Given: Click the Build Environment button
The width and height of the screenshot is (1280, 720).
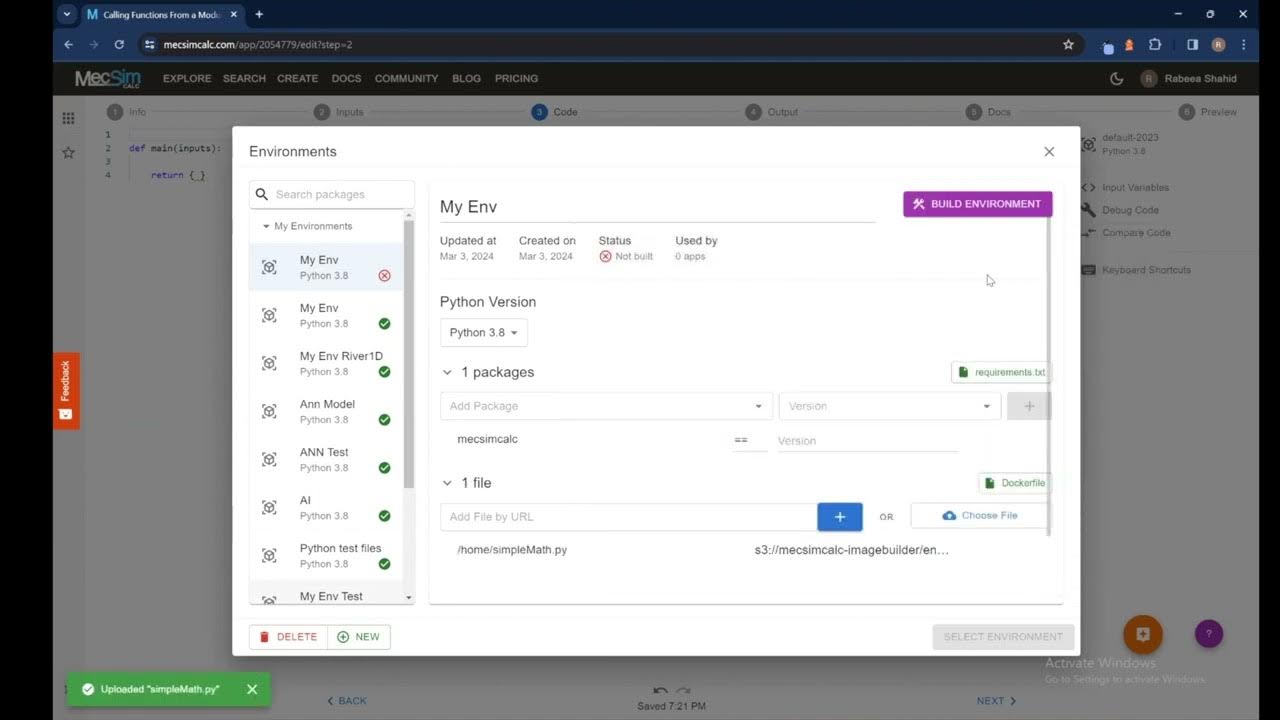Looking at the screenshot, I should (977, 204).
